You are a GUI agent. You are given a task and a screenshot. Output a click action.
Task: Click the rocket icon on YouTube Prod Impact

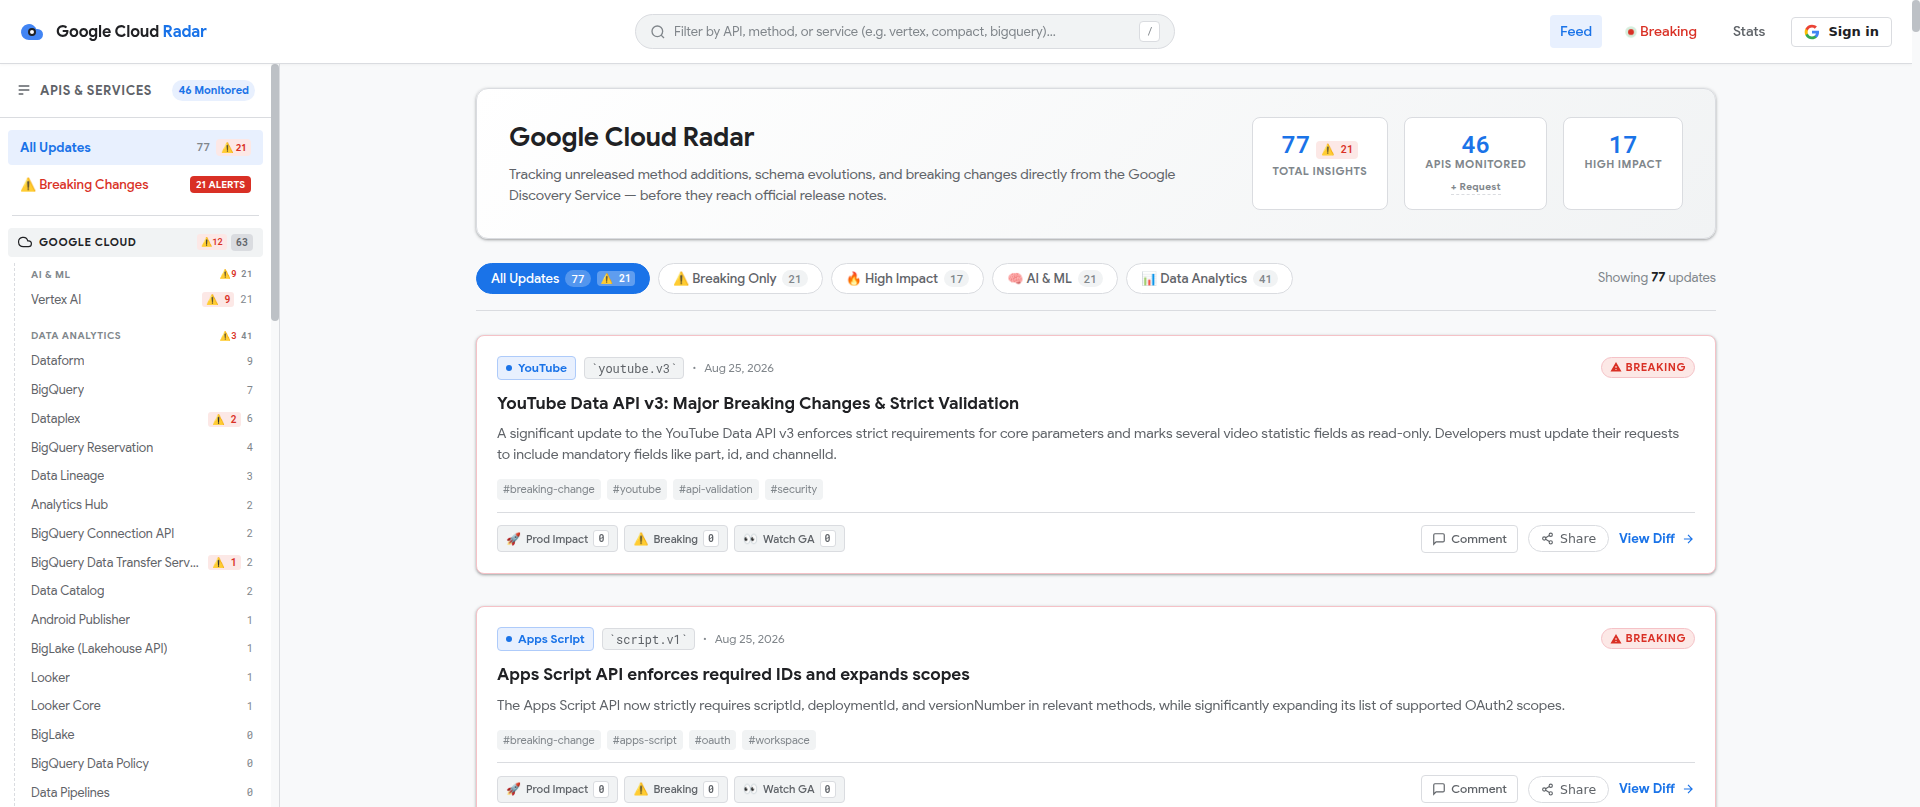tap(513, 539)
